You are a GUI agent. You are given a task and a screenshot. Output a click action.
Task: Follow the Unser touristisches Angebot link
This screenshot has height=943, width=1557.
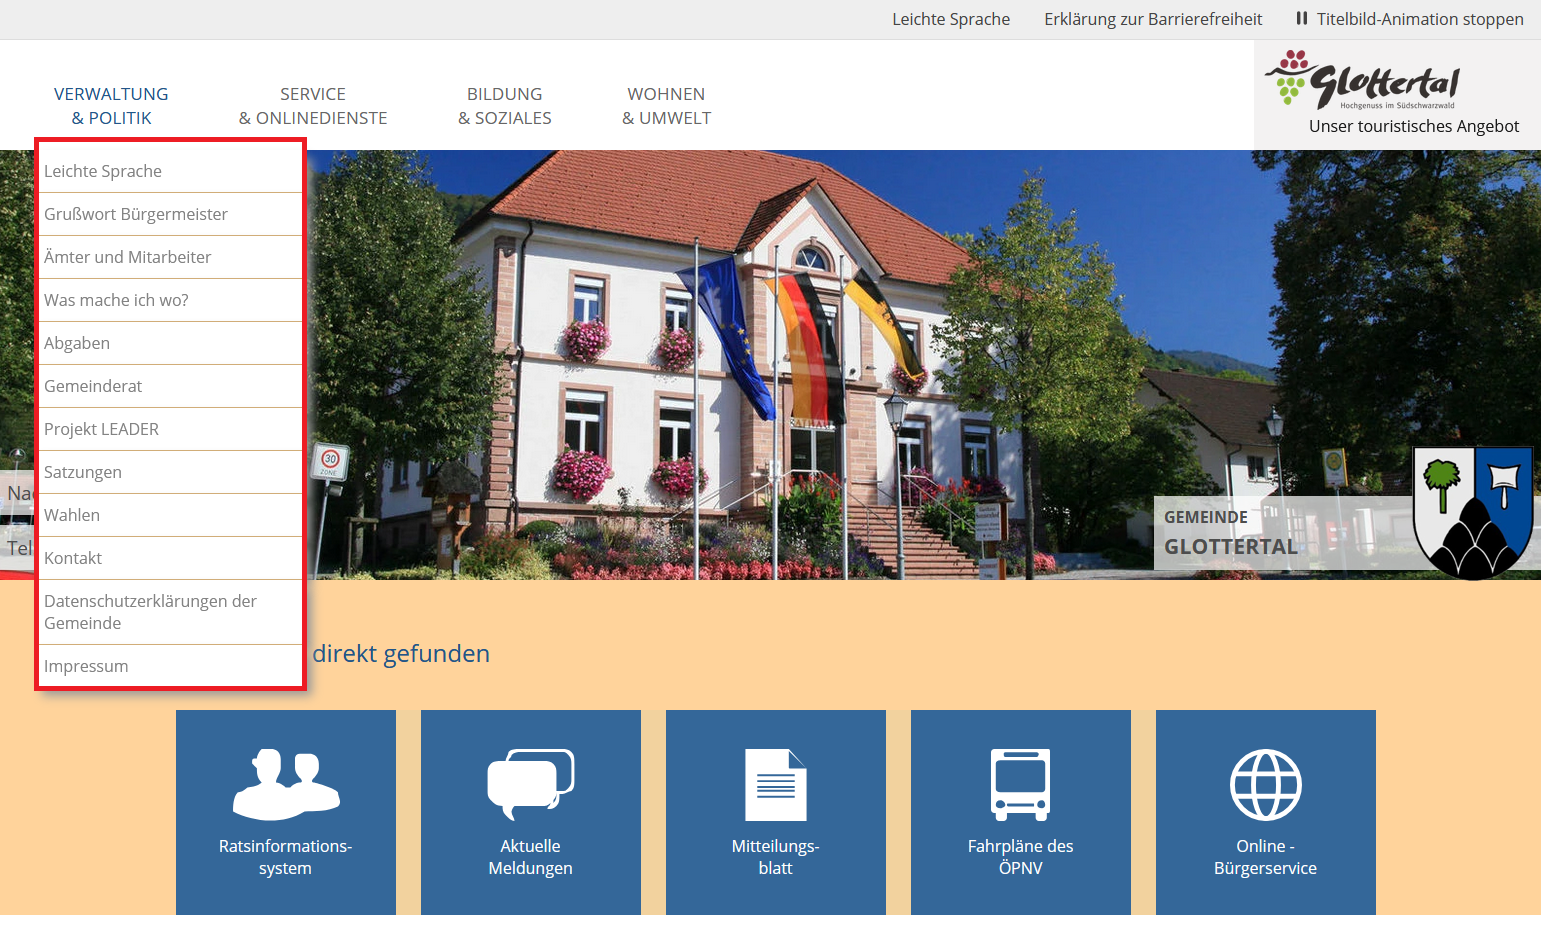click(x=1413, y=126)
